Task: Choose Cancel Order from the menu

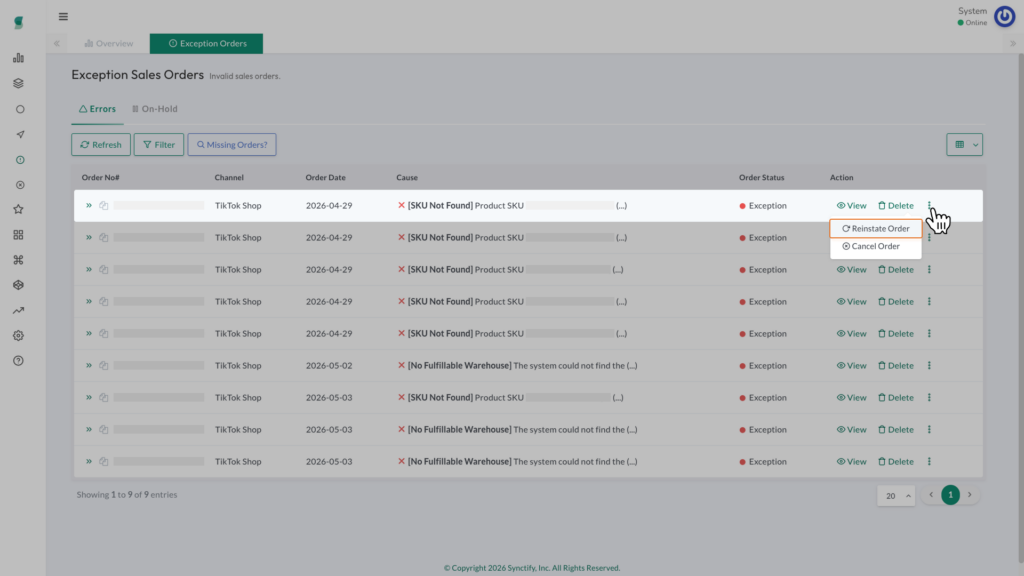Action: [876, 246]
